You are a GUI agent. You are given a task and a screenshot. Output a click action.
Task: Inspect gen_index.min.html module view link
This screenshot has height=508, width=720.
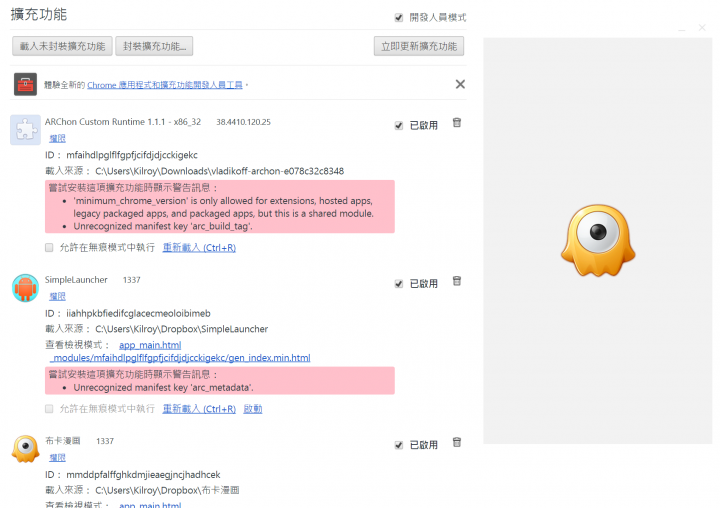(180, 358)
